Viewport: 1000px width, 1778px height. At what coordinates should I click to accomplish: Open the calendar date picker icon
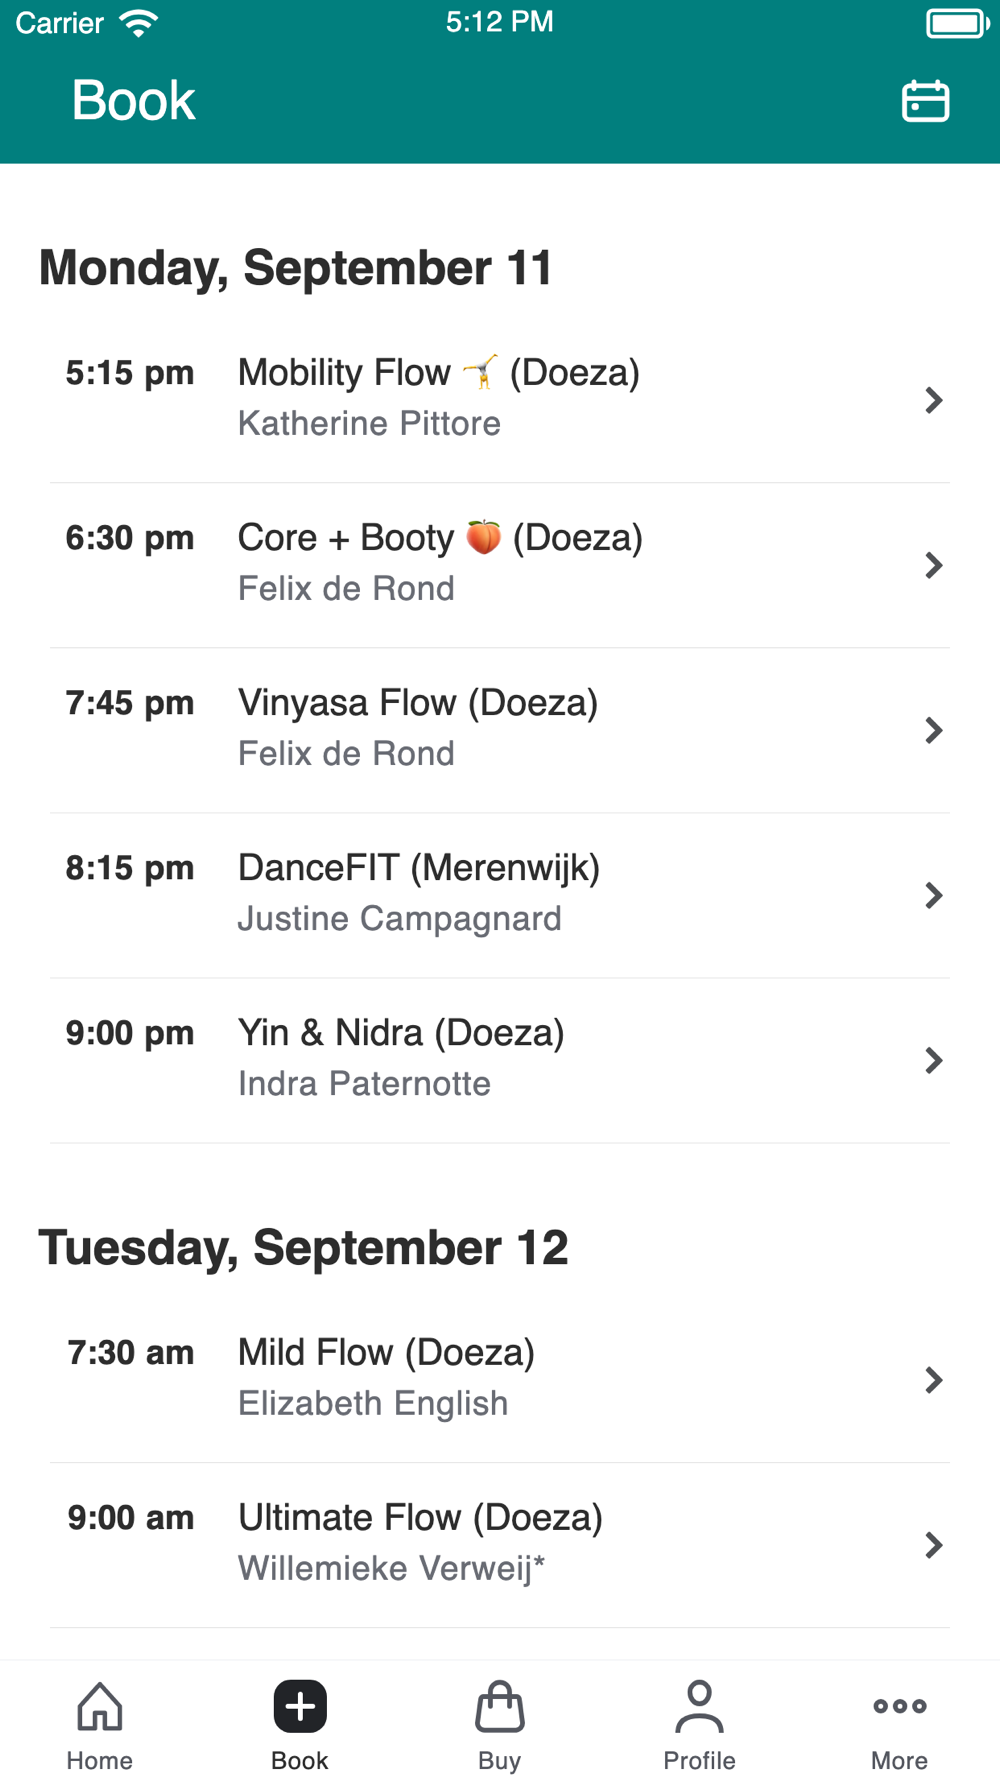[x=925, y=101]
